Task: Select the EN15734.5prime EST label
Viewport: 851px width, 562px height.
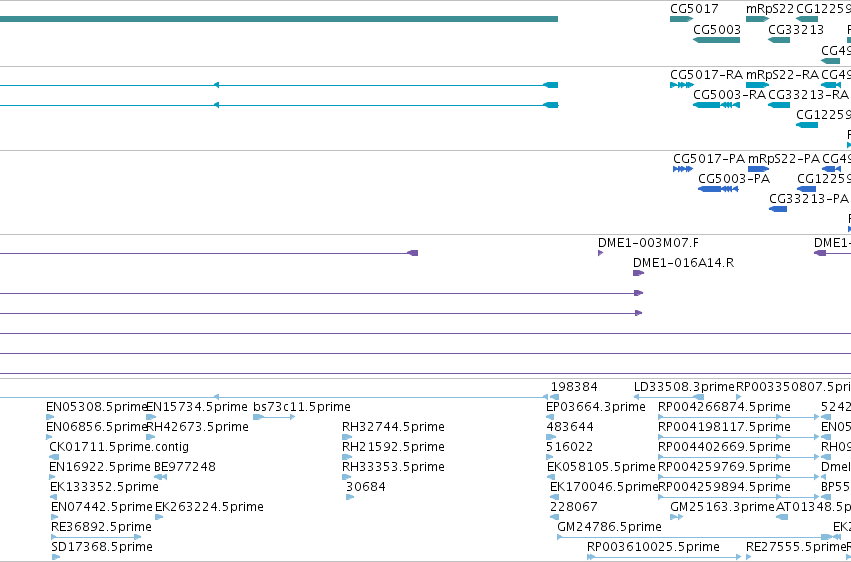Action: tap(197, 407)
